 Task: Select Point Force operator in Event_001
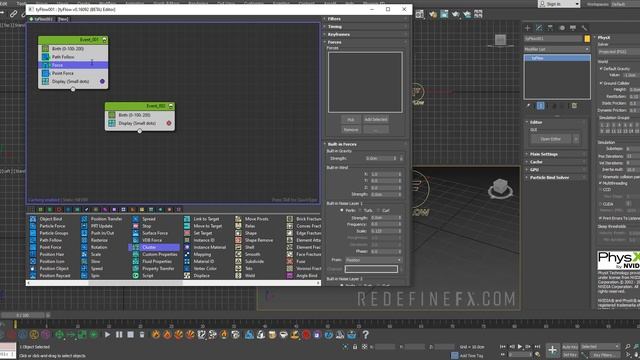pos(73,73)
